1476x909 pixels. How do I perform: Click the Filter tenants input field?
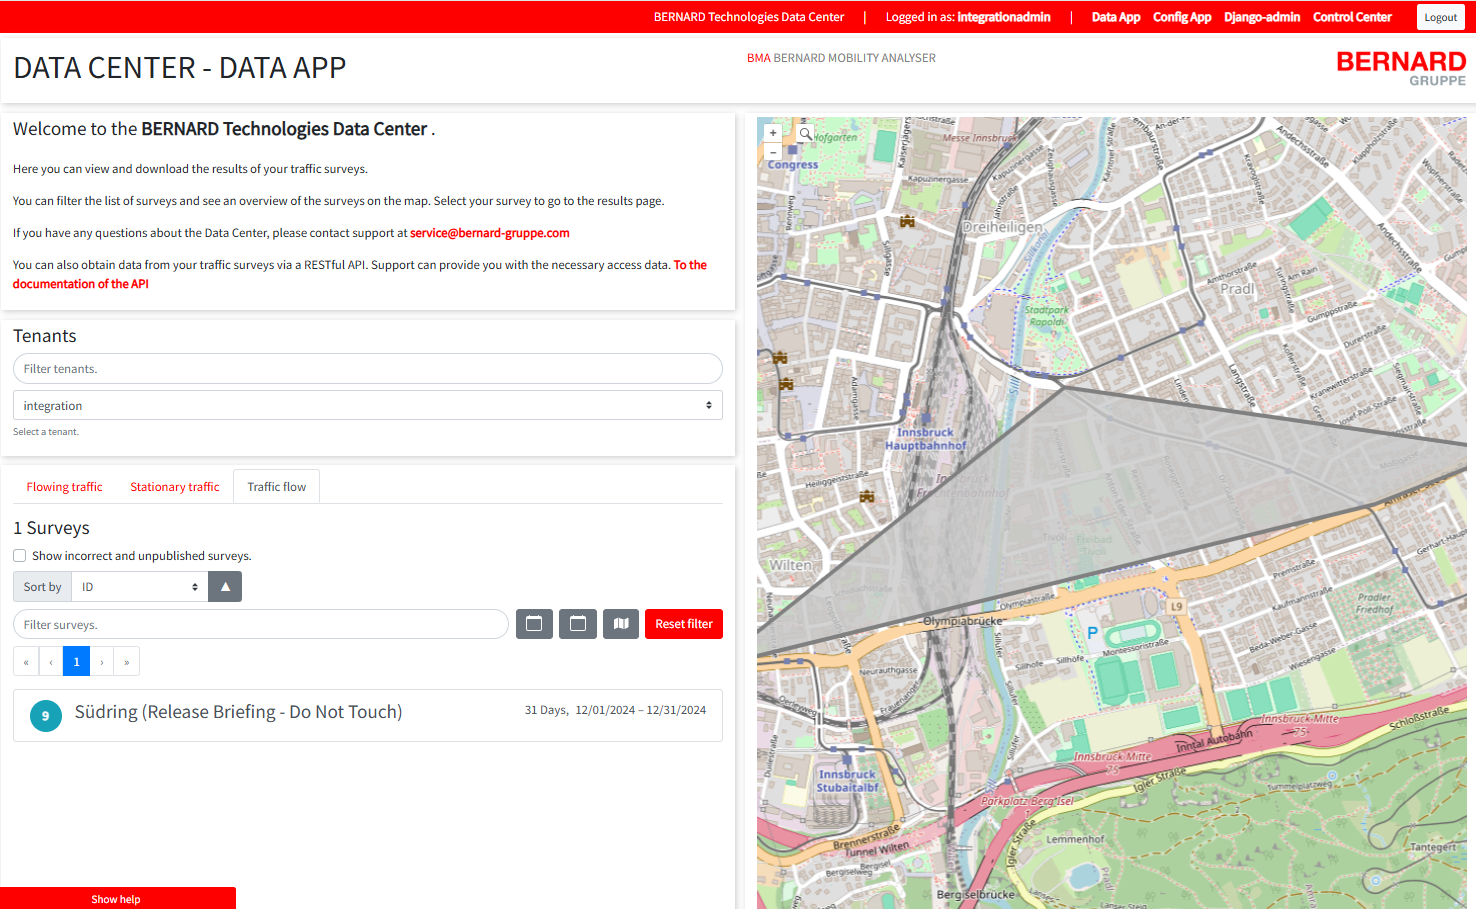[368, 369]
